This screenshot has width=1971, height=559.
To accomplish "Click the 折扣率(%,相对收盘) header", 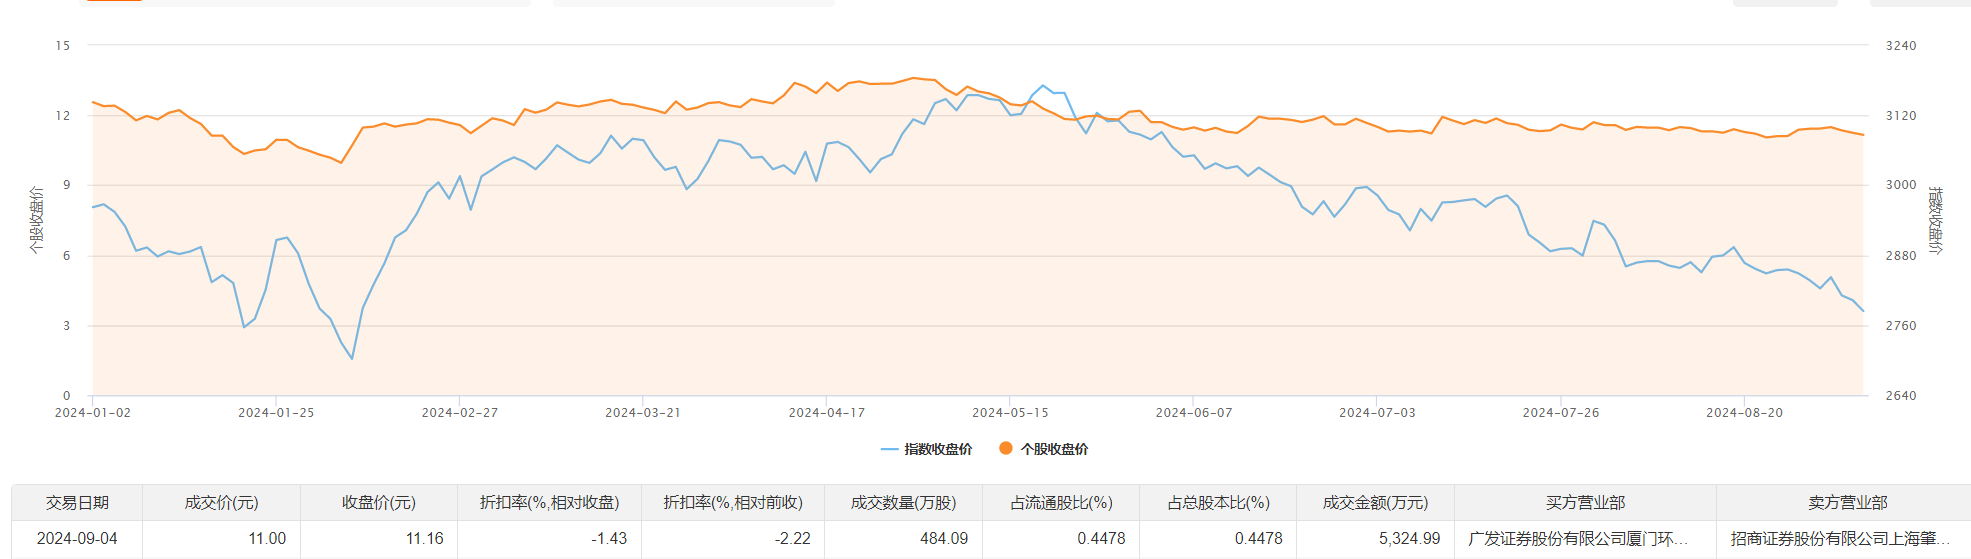I will 549,502.
